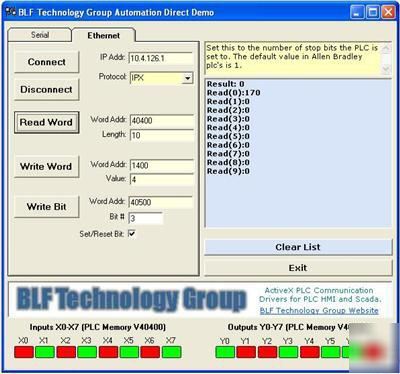Click the Y0 output indicator
Viewport: 400px width, 374px height.
[x=225, y=352]
